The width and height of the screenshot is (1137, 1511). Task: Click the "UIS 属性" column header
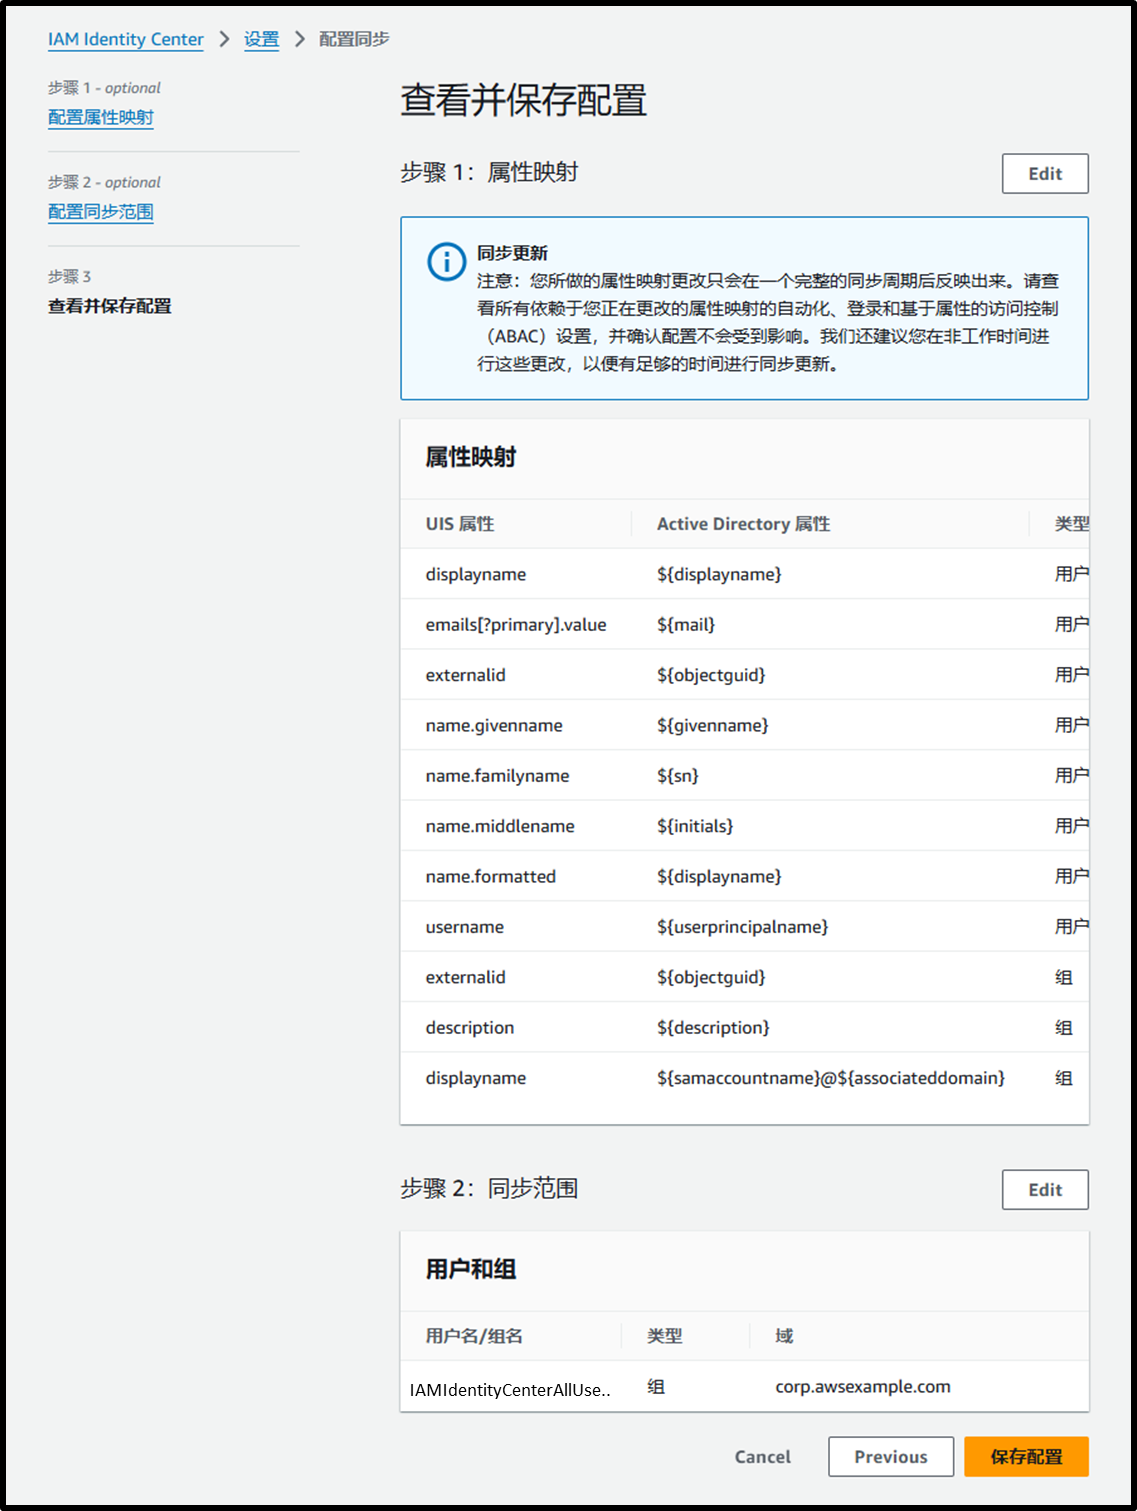(x=460, y=524)
